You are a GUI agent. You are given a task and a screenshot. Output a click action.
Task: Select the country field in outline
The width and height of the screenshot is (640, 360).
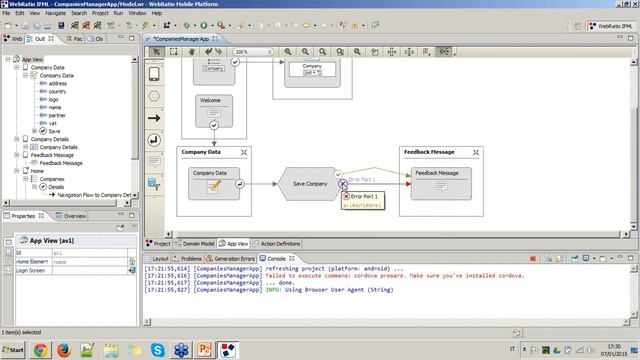coord(57,91)
